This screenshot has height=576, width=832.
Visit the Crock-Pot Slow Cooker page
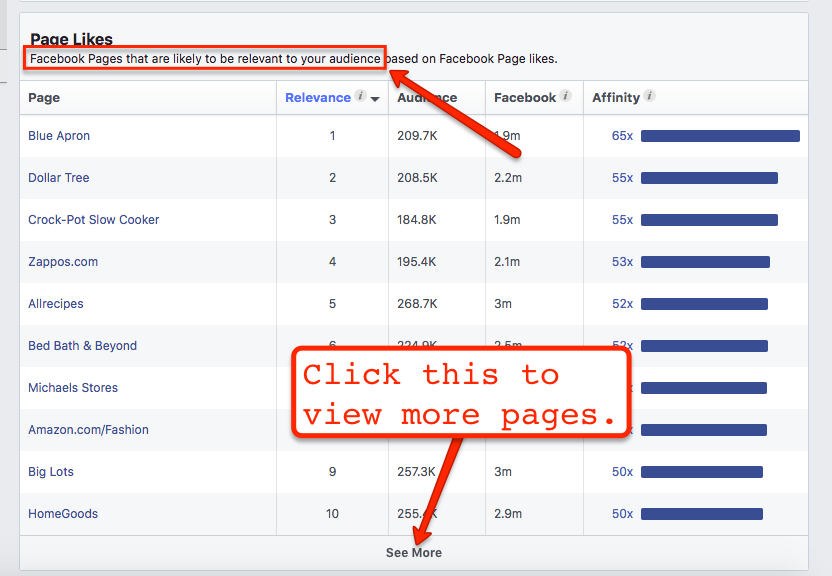point(93,220)
